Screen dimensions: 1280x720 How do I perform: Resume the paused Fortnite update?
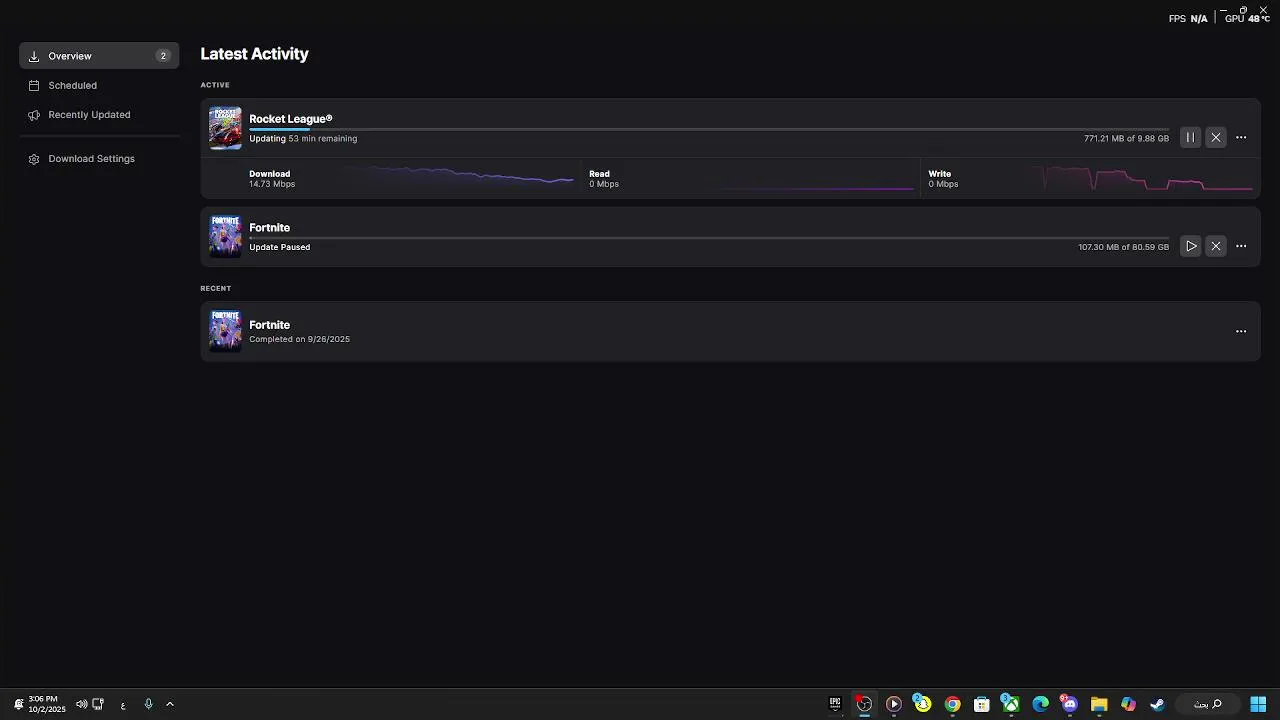[1190, 246]
